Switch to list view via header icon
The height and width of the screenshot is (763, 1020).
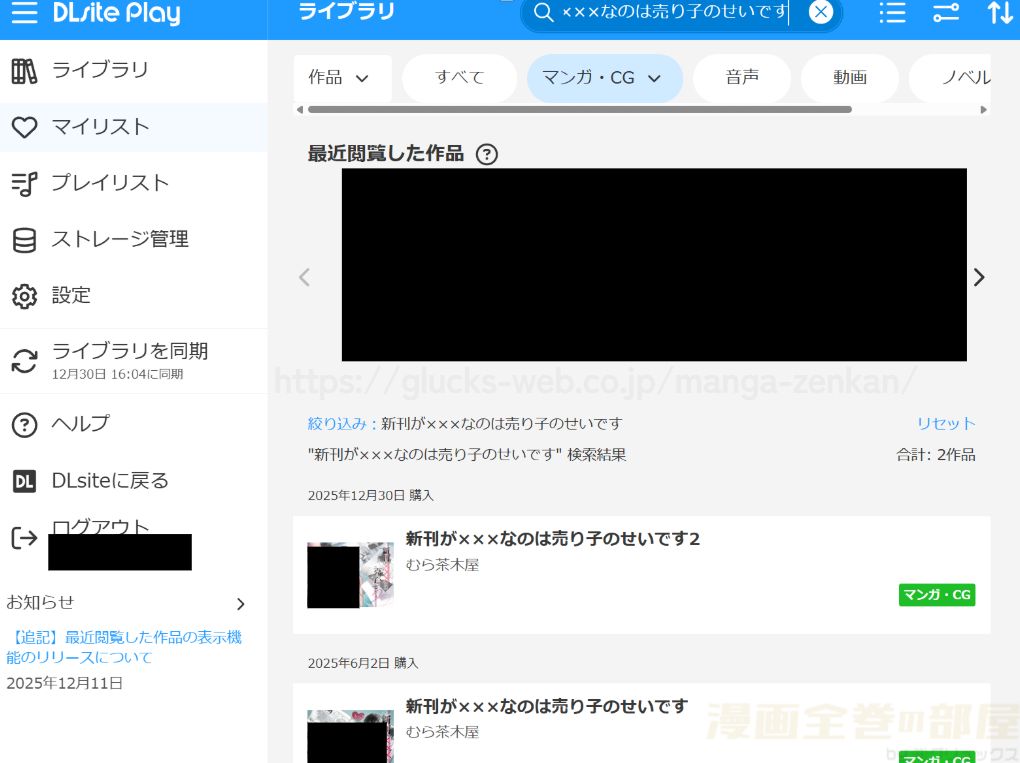pyautogui.click(x=891, y=13)
